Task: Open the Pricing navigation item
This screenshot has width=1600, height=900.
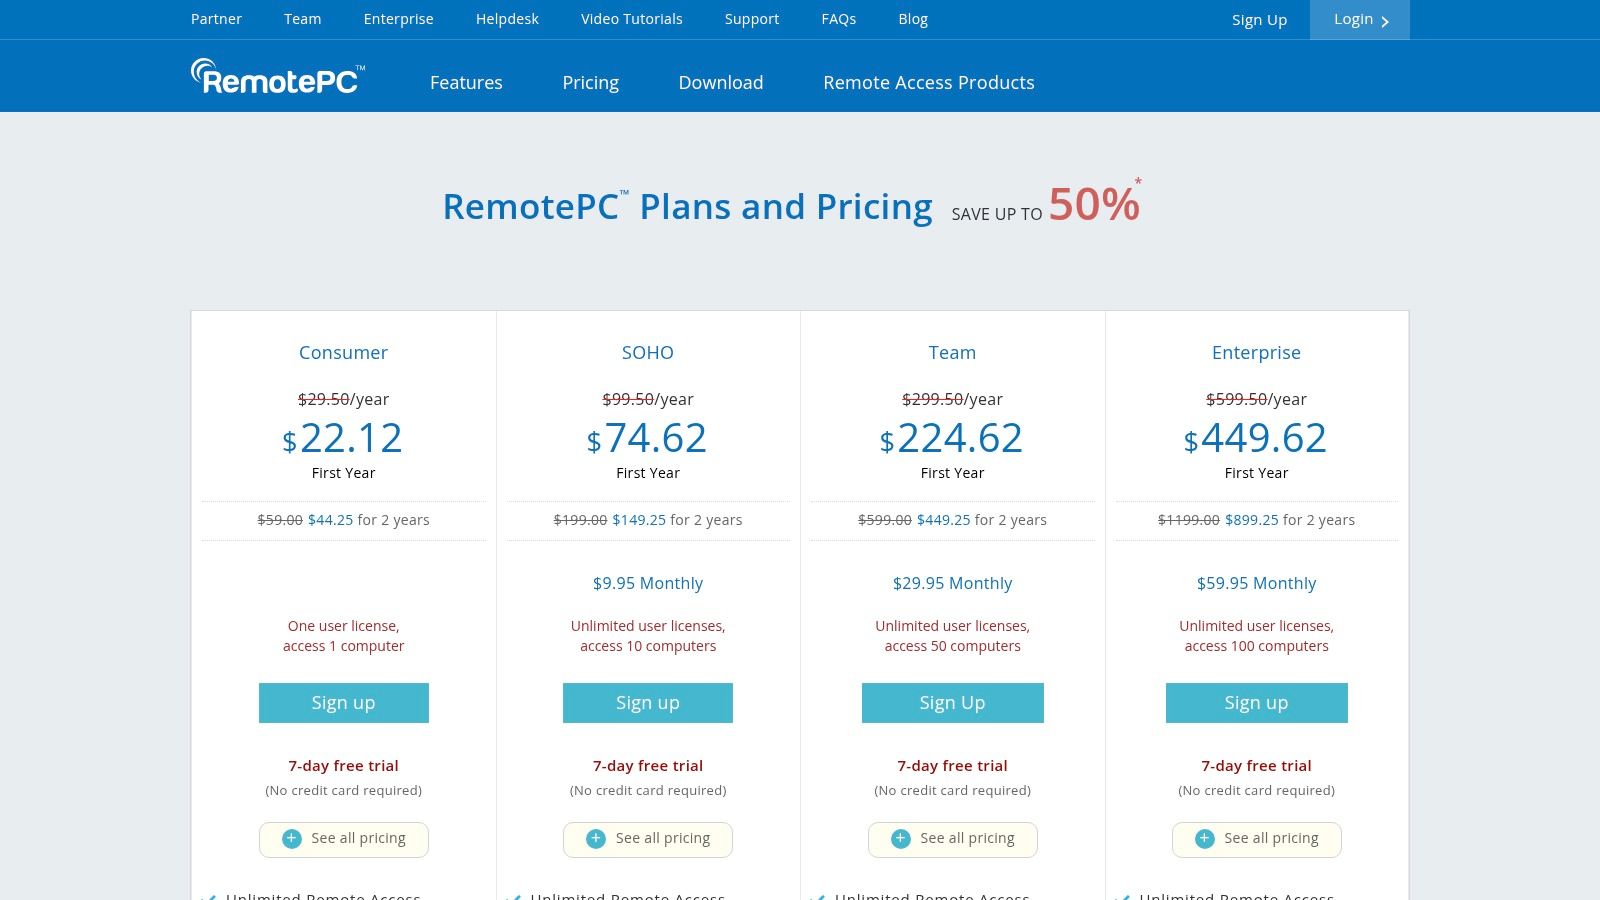Action: tap(590, 83)
